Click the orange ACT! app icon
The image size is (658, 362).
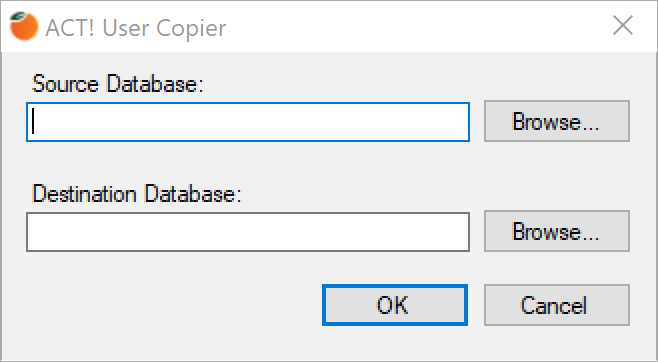point(24,26)
